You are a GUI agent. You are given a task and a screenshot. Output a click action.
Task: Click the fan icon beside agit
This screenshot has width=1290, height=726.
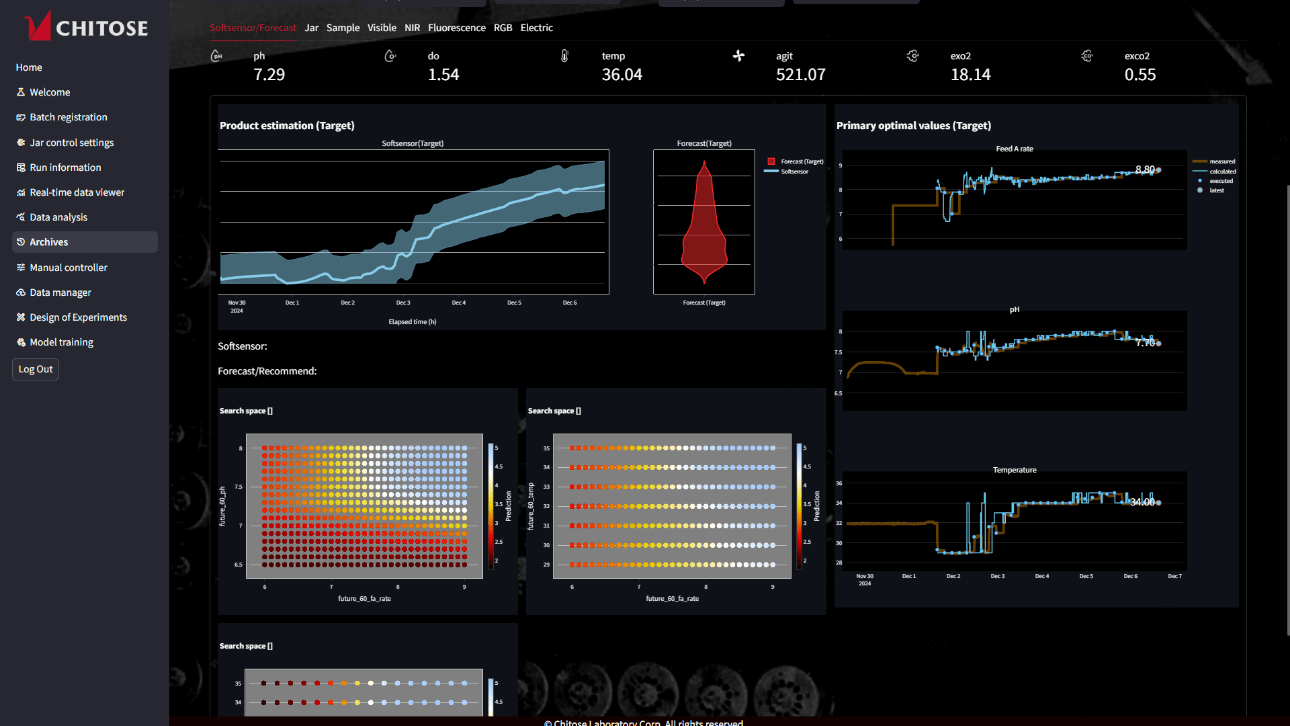tap(739, 56)
